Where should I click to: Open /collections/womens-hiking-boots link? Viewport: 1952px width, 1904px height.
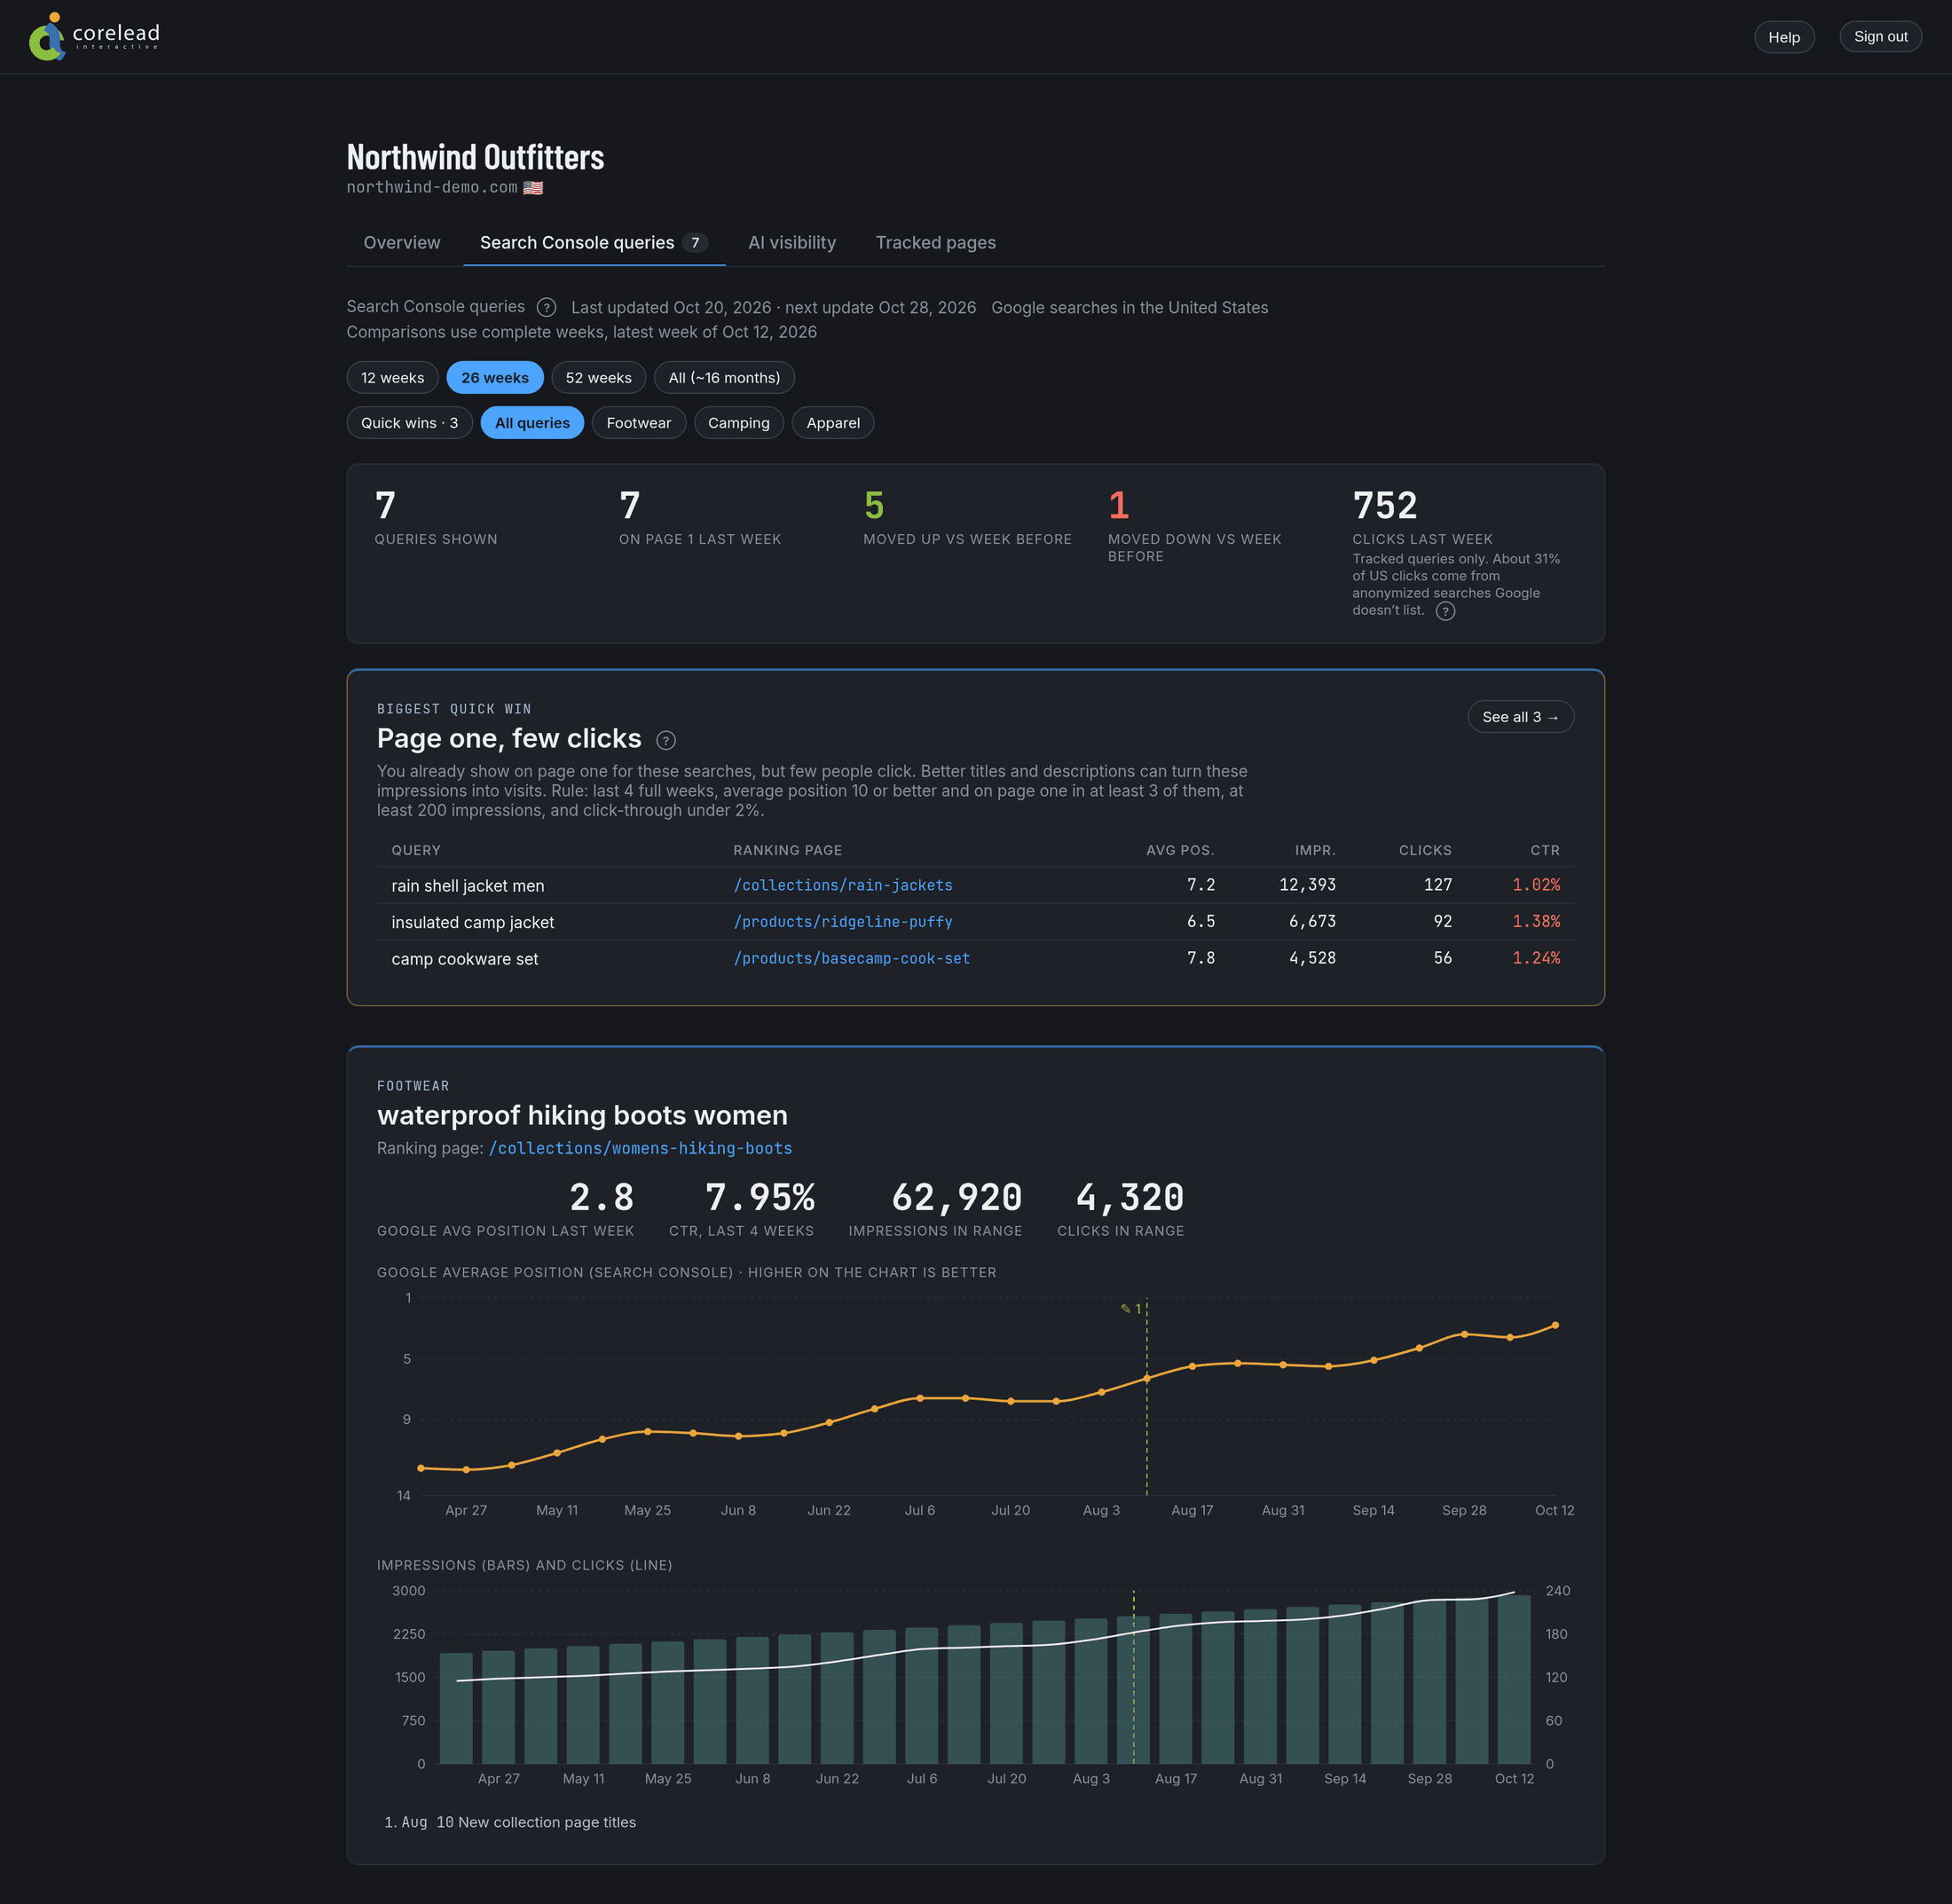click(640, 1149)
